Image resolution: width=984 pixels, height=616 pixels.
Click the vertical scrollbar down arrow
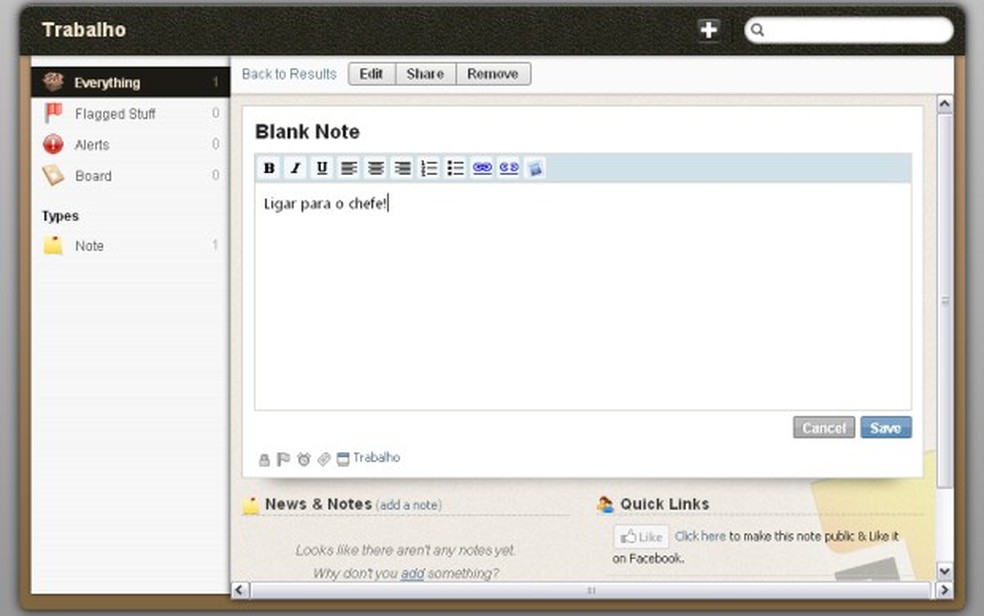click(944, 571)
